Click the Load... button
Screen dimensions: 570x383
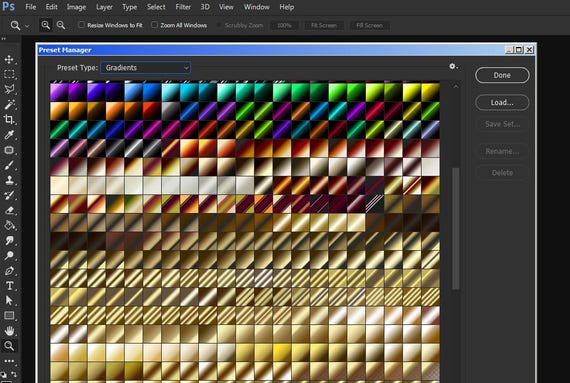502,102
